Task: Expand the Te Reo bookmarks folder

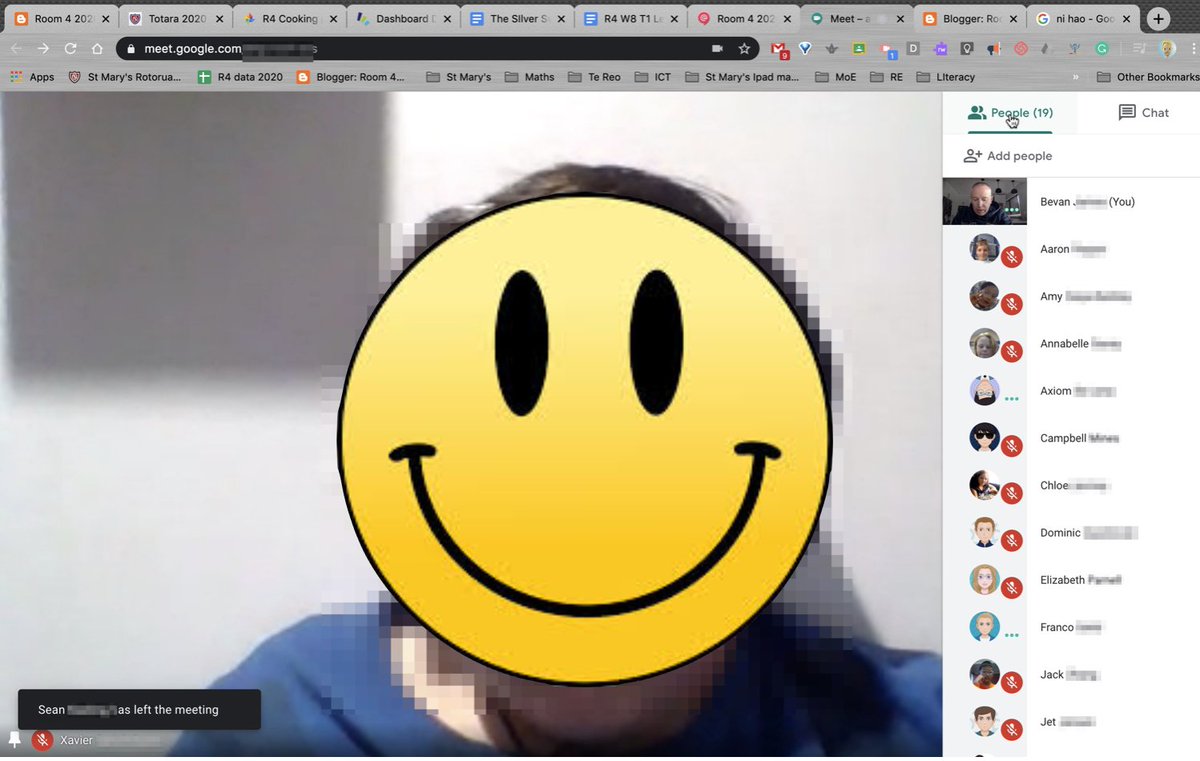Action: 594,77
